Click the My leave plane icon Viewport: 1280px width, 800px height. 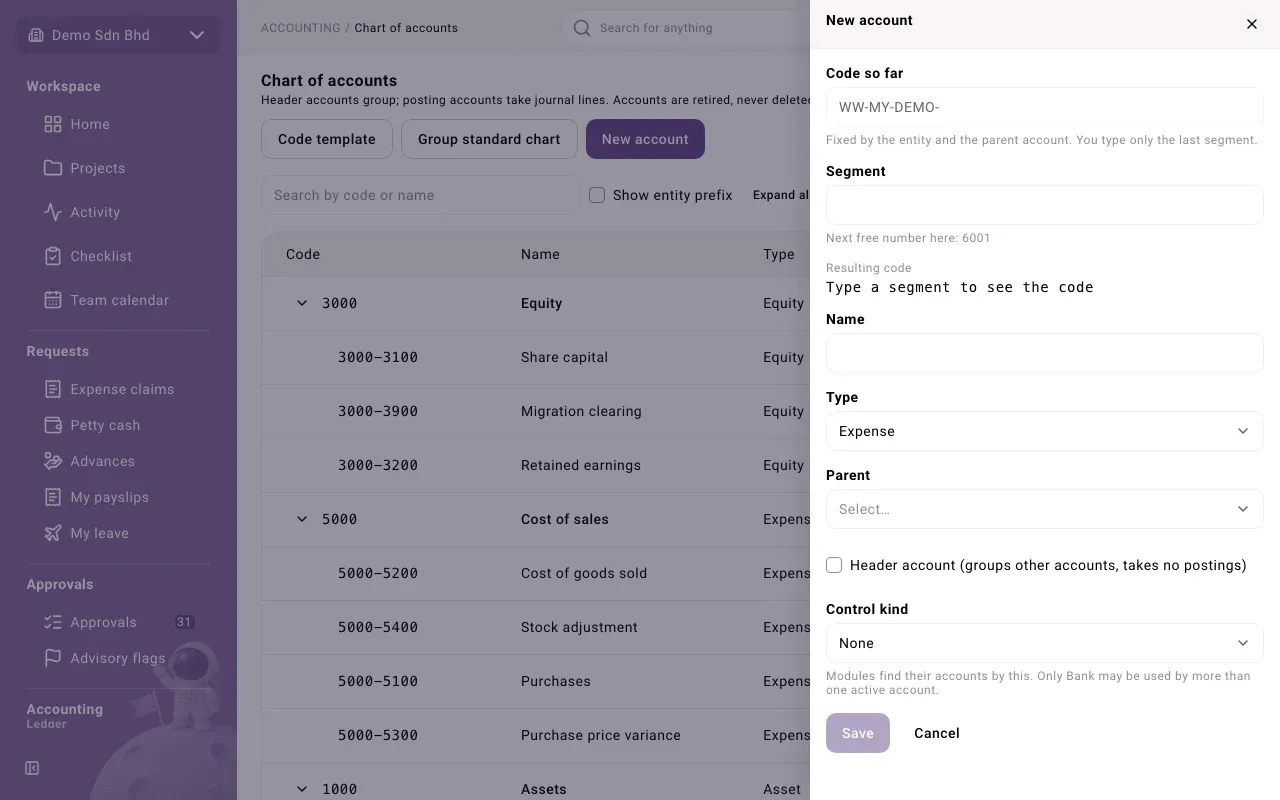pos(53,533)
